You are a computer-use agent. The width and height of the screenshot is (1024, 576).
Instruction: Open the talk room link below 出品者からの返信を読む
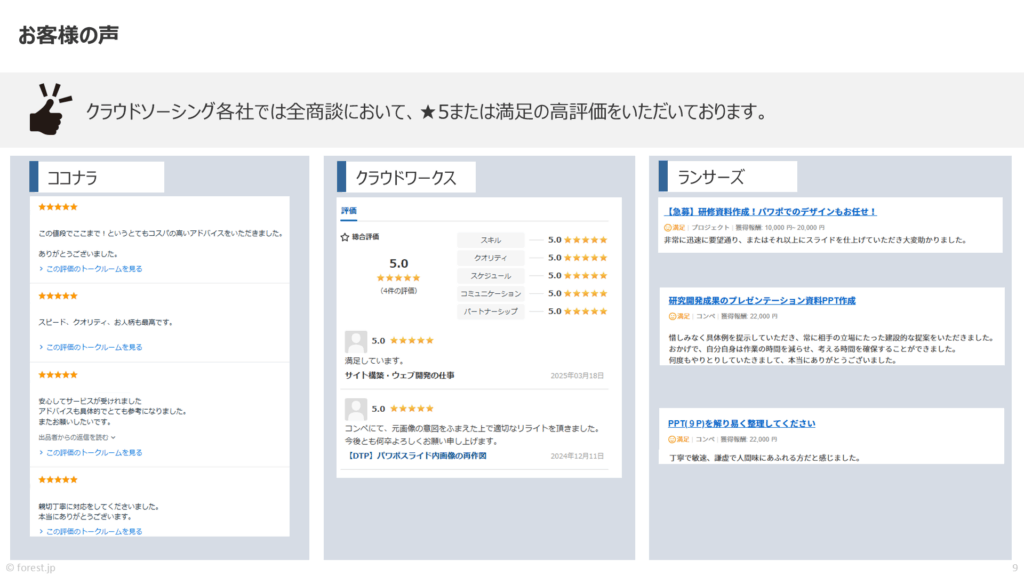(91, 453)
